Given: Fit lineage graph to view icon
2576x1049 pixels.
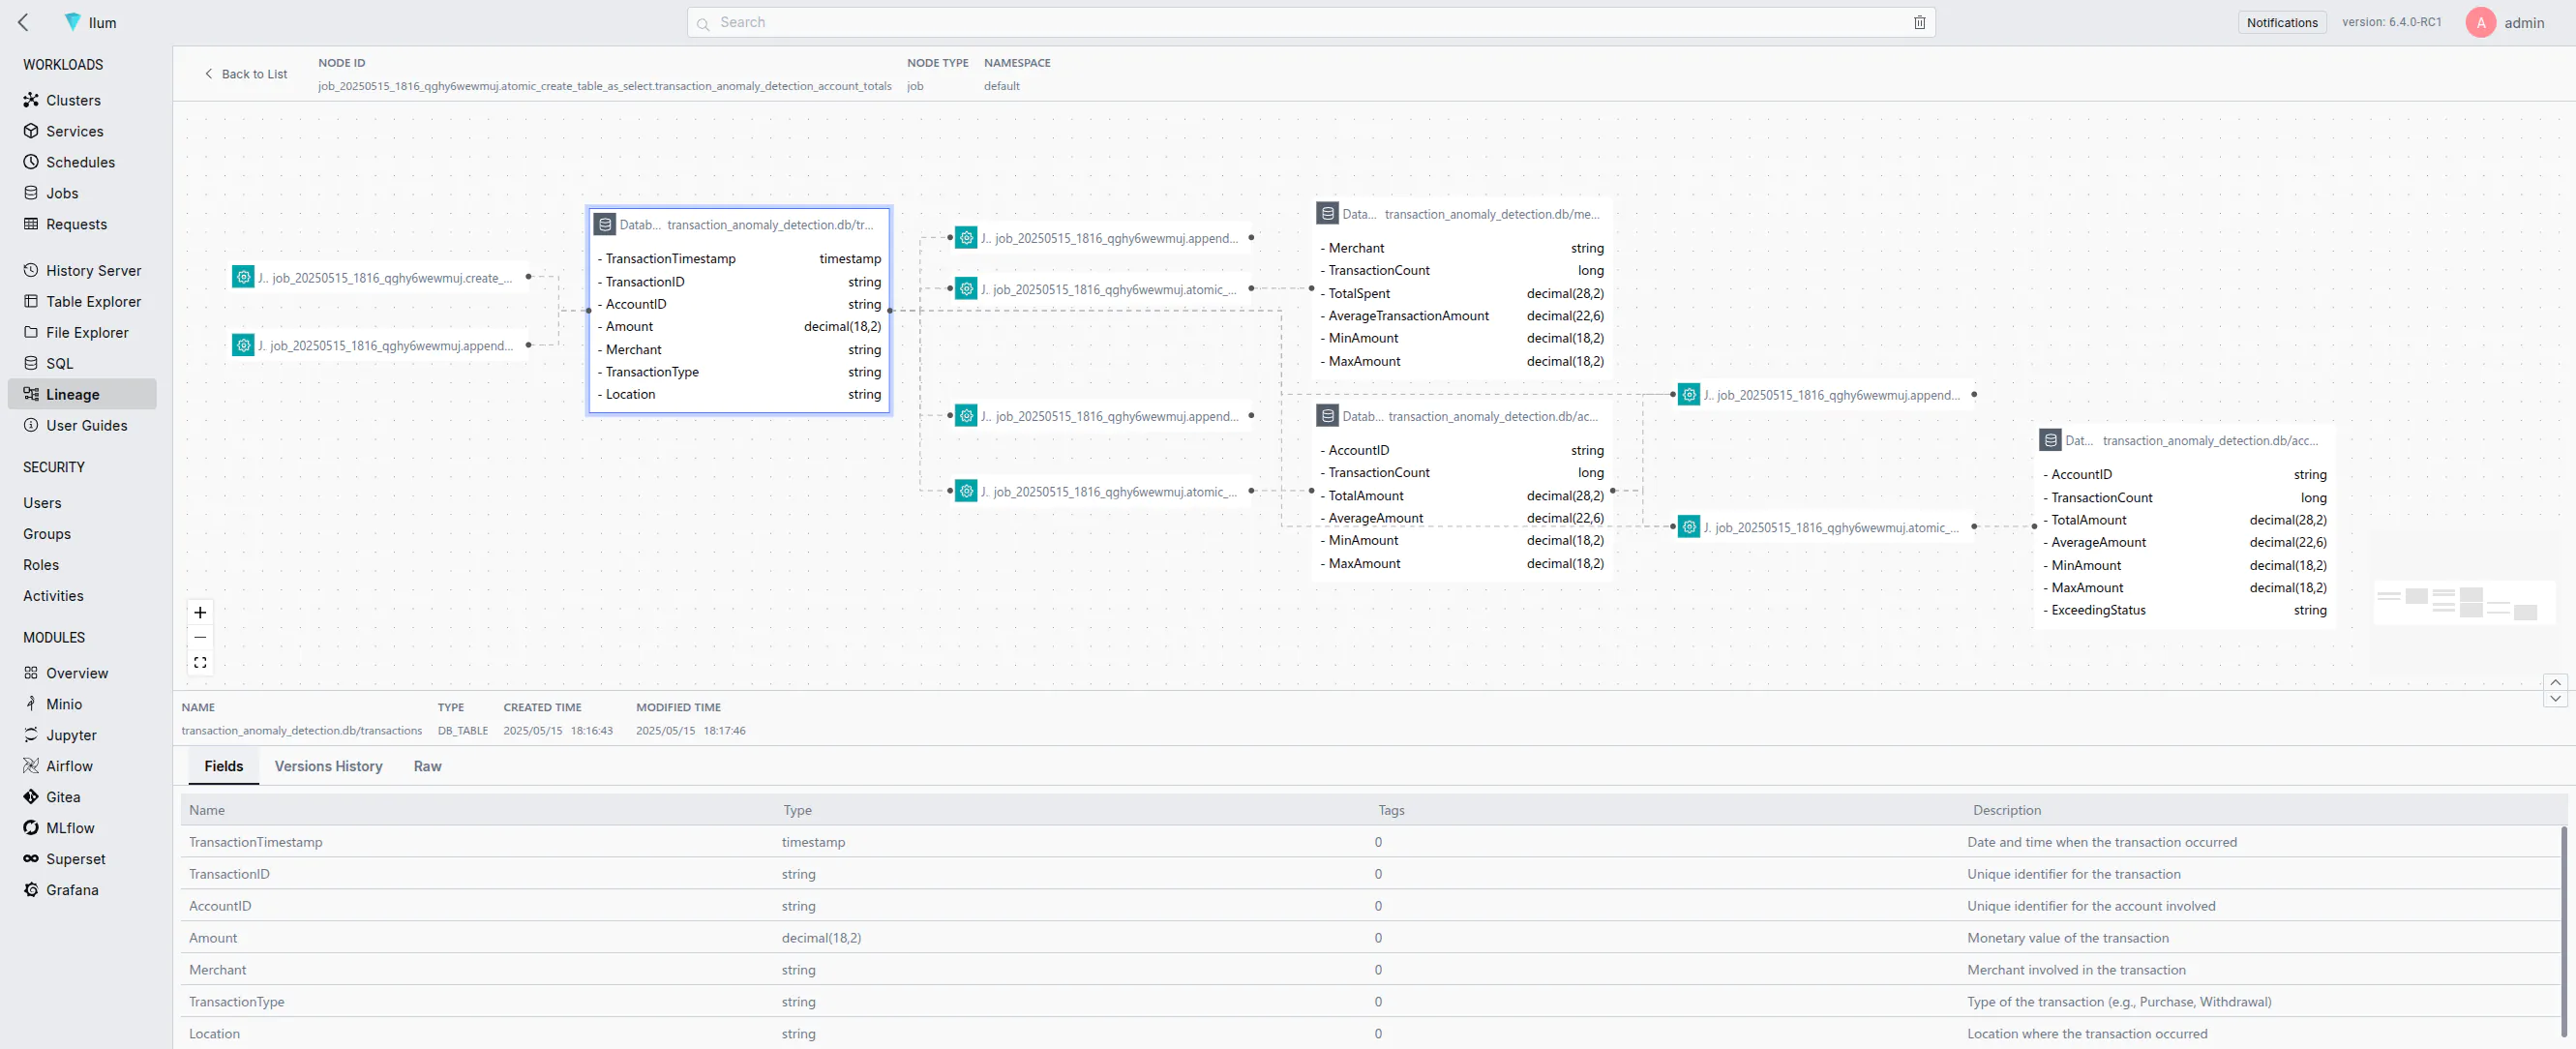Looking at the screenshot, I should coord(200,662).
